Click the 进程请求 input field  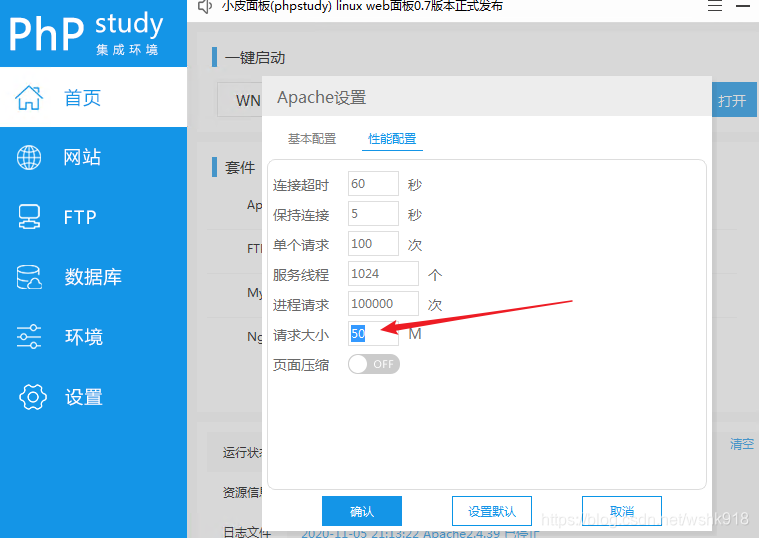coord(383,304)
